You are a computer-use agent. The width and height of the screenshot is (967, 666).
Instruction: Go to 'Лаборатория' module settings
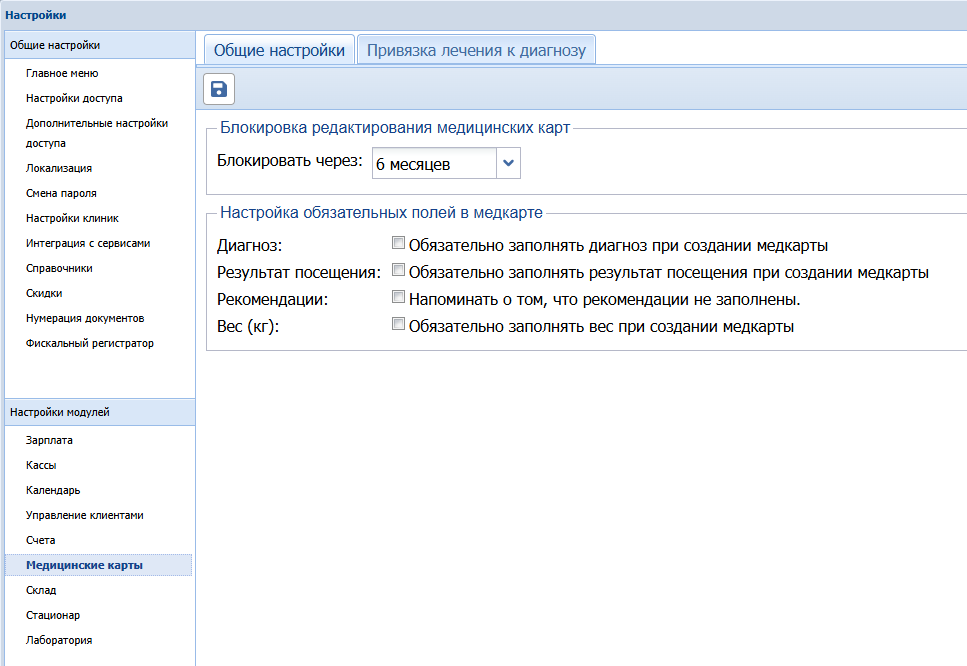[x=59, y=640]
